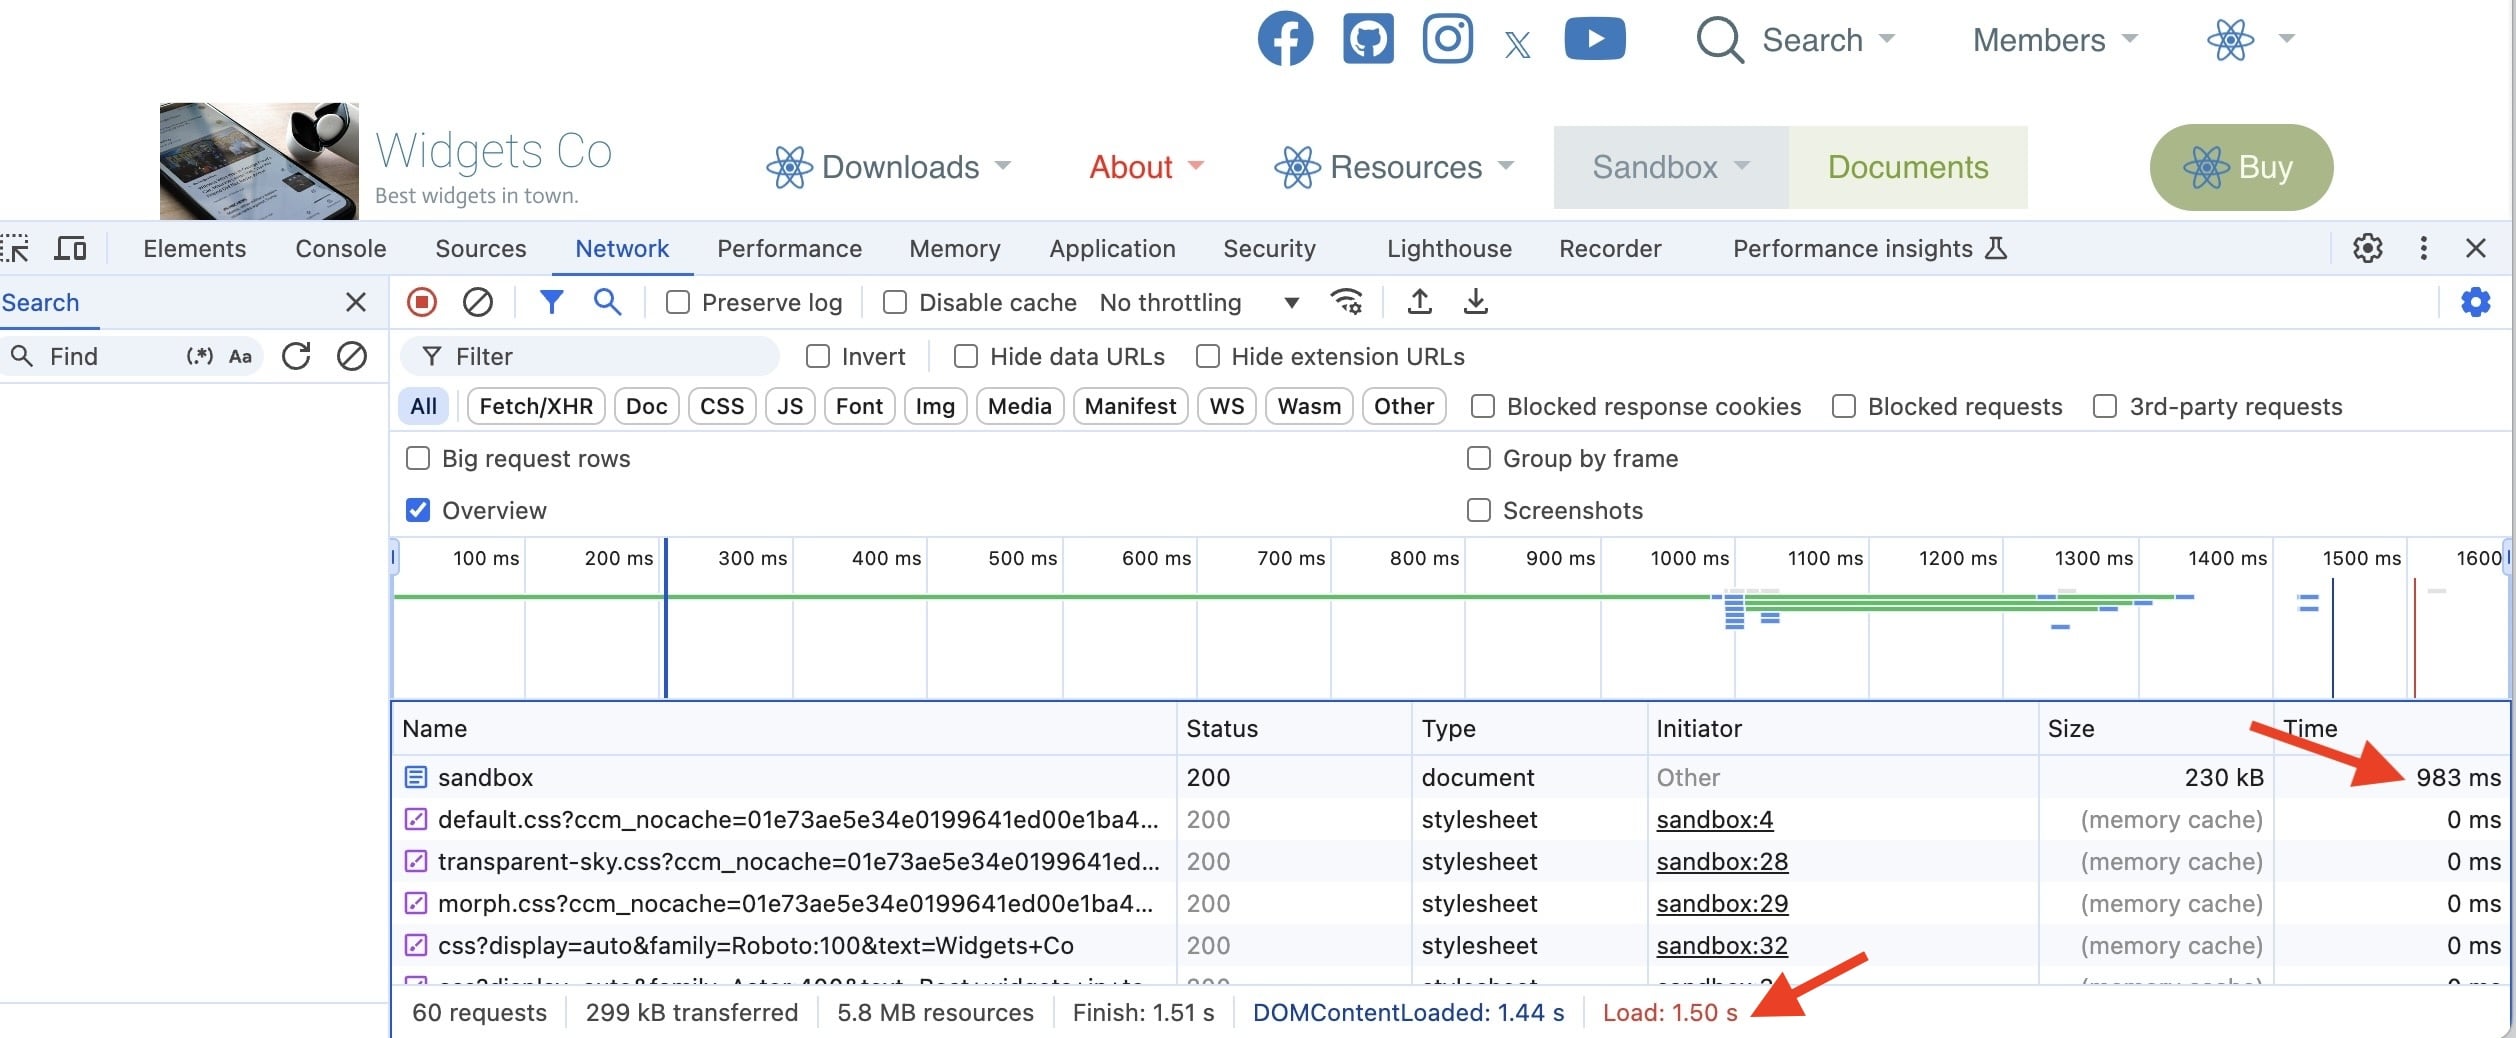Switch to the Console tab
This screenshot has height=1038, width=2516.
(x=340, y=248)
